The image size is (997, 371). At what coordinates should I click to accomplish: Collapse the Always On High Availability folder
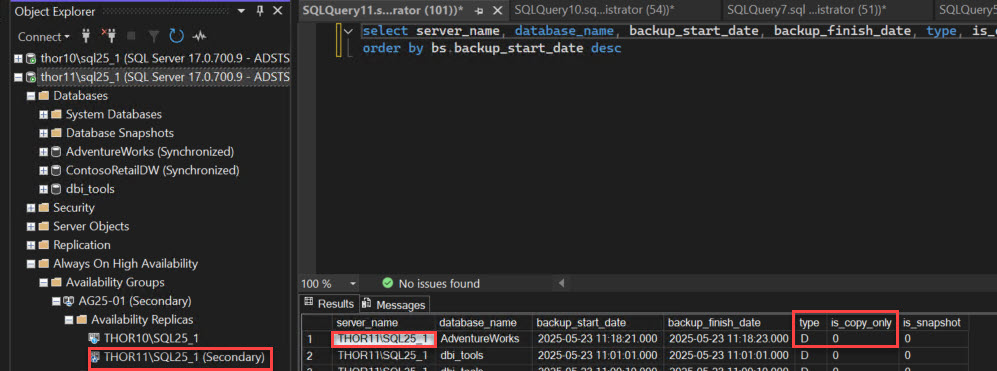point(31,263)
